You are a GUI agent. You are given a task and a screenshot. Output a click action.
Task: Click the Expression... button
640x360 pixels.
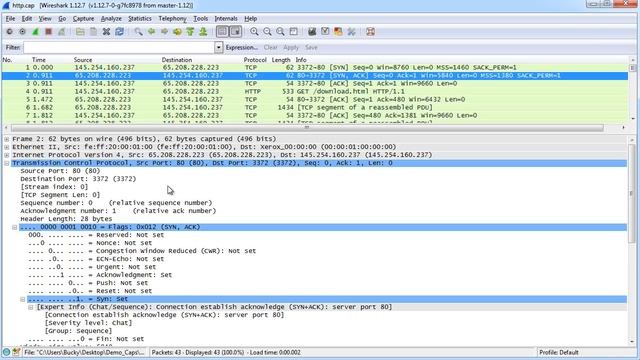click(x=242, y=48)
